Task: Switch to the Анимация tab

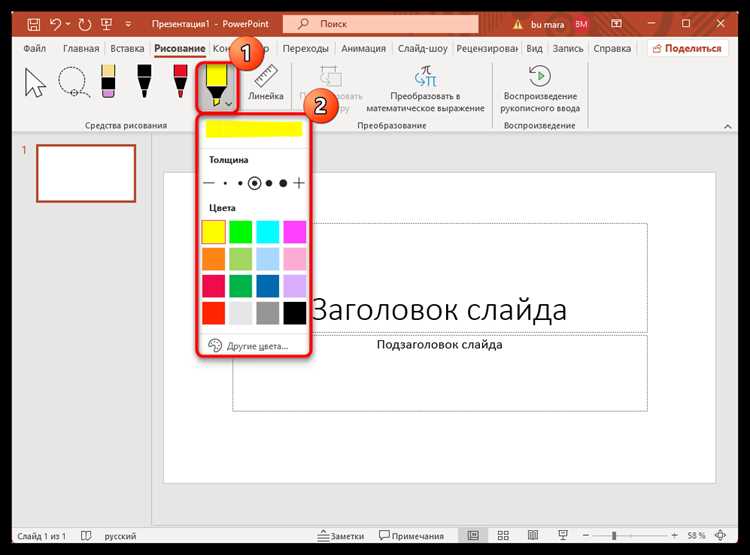Action: [363, 48]
